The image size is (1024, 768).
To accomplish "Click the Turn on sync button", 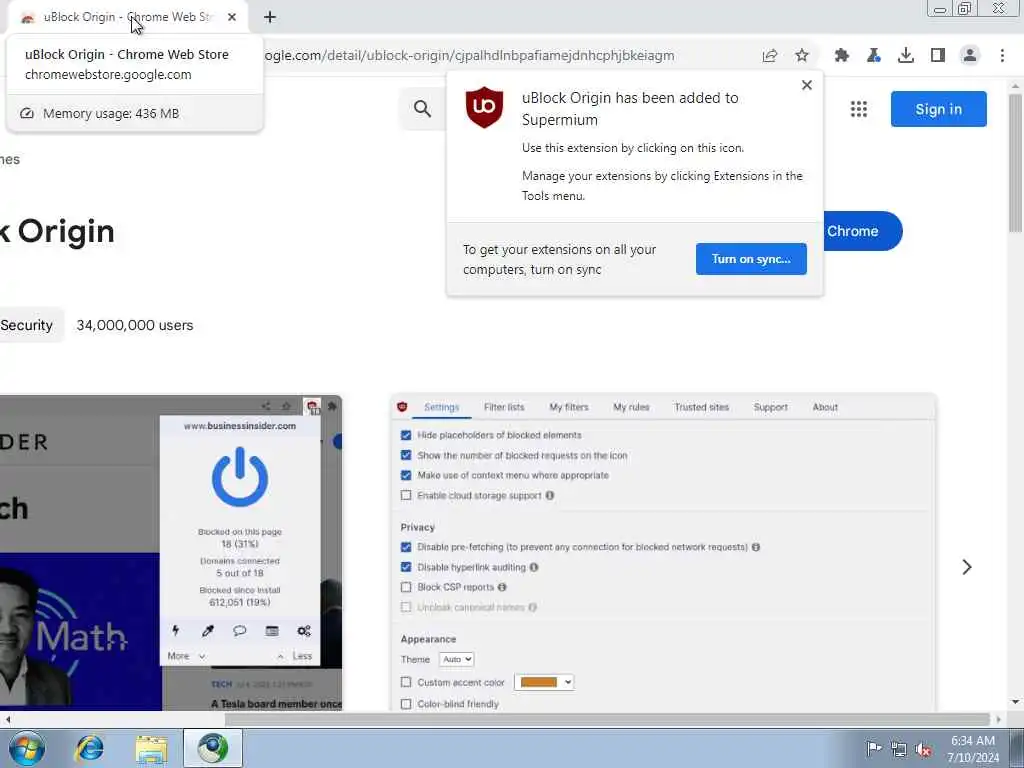I will click(x=751, y=259).
